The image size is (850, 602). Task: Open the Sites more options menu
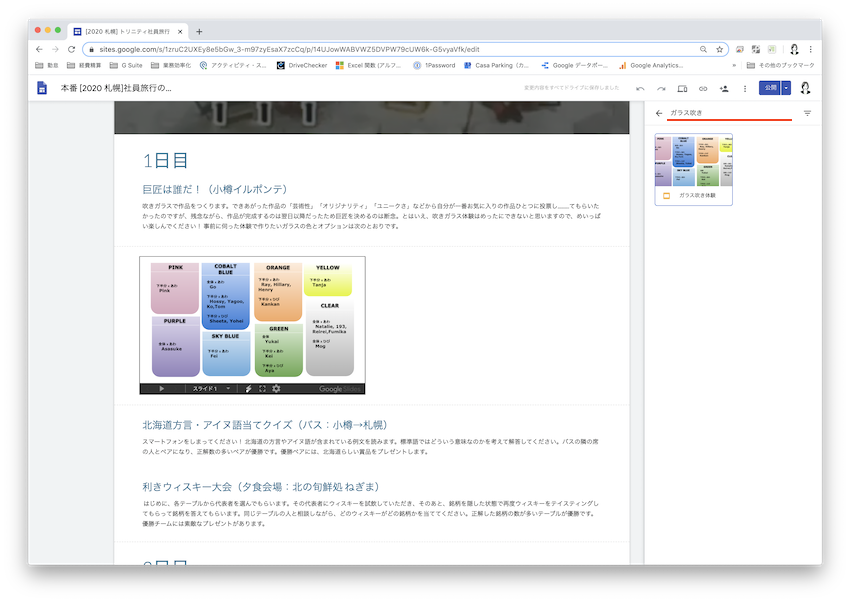pos(744,88)
